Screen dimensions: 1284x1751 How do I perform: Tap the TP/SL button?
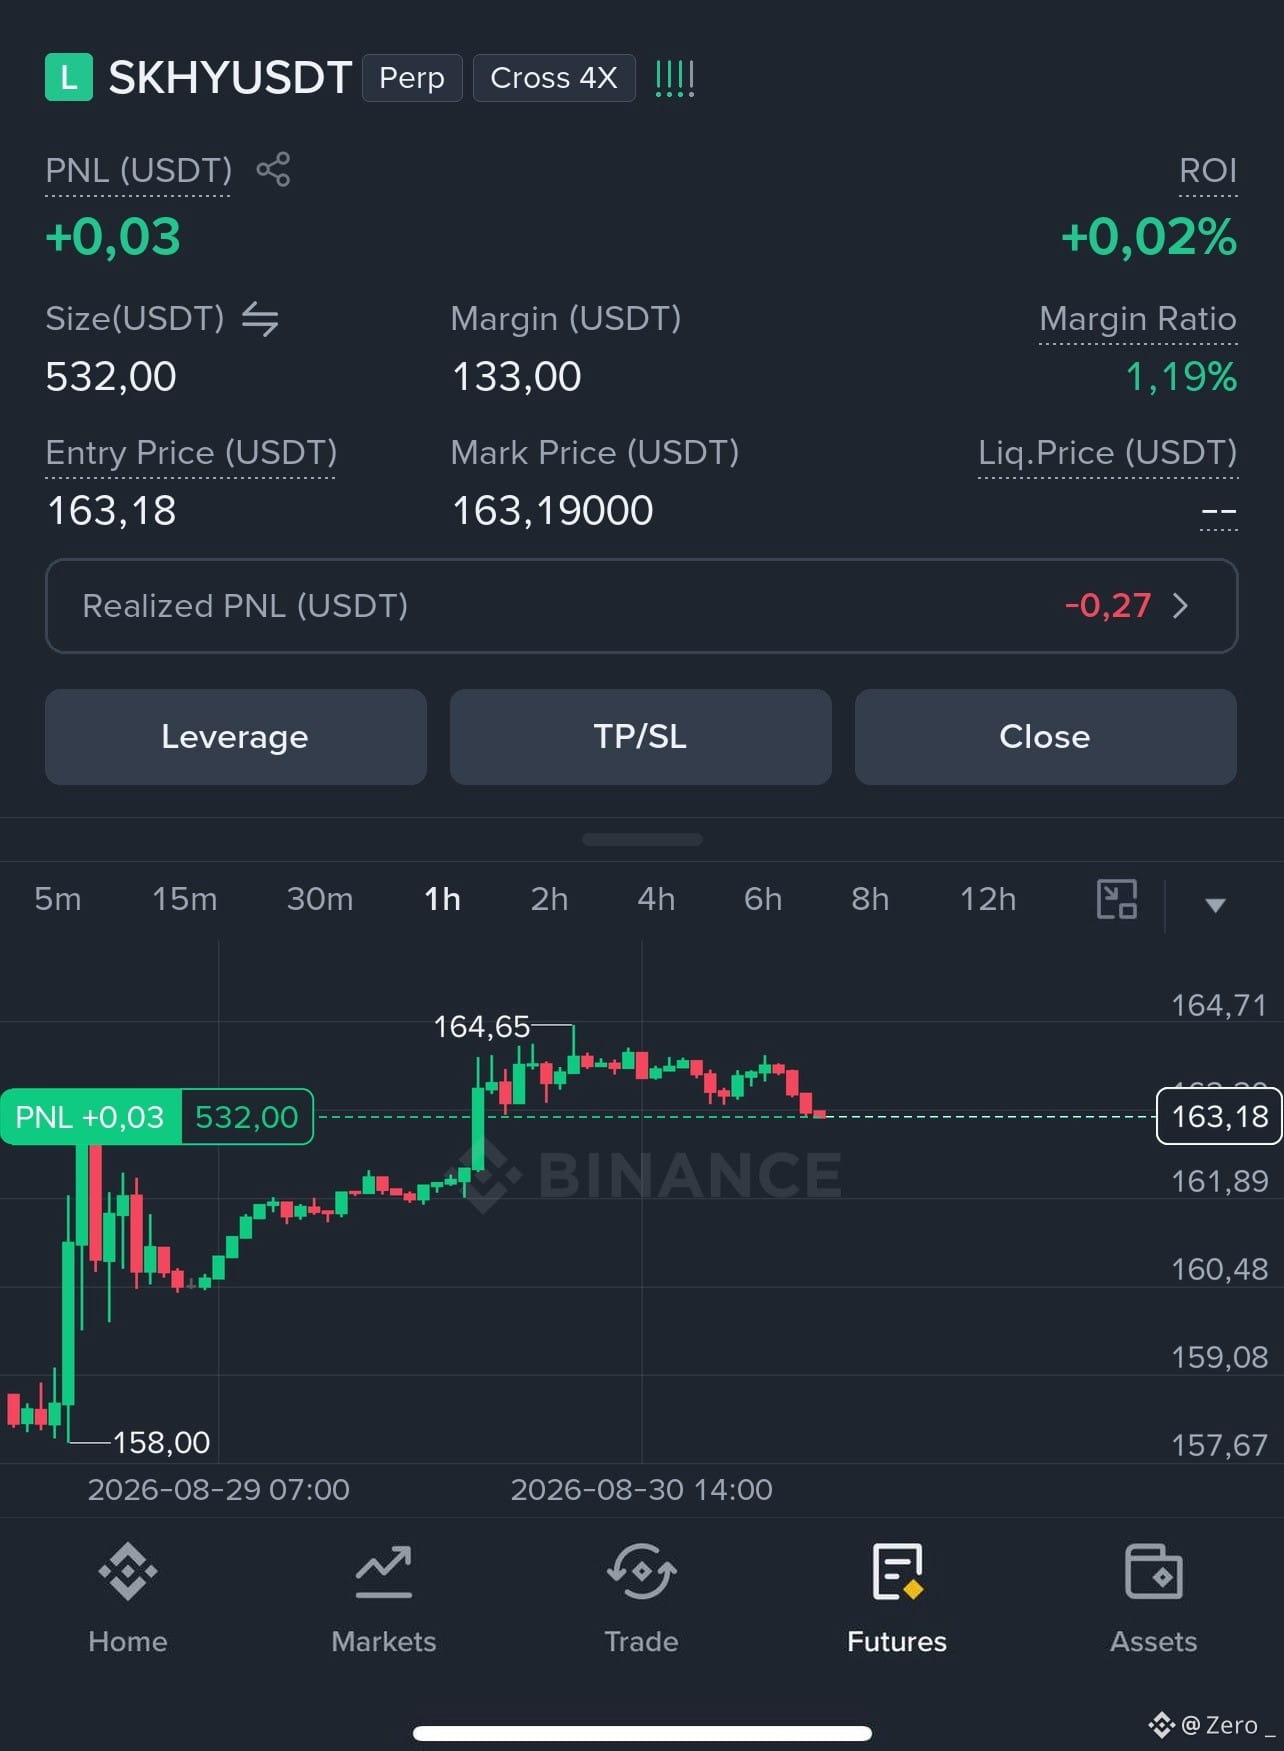coord(641,737)
